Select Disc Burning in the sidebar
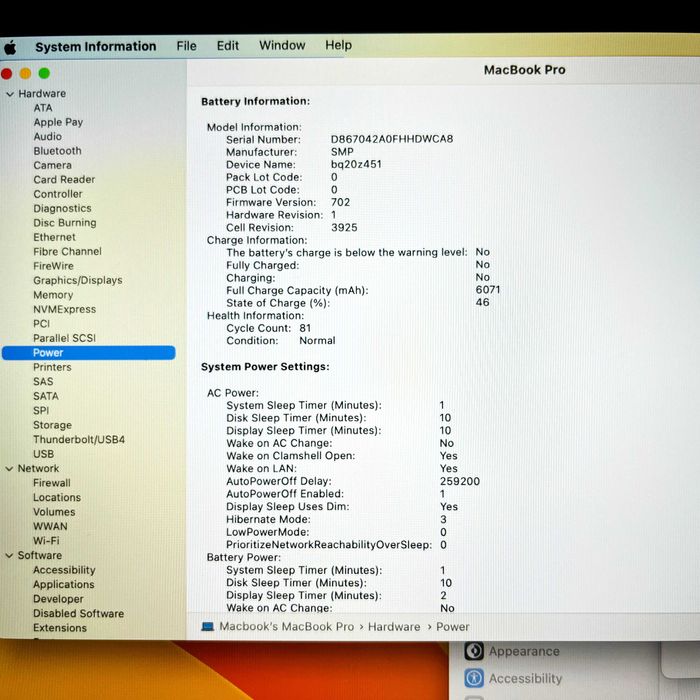The width and height of the screenshot is (700, 700). click(65, 223)
